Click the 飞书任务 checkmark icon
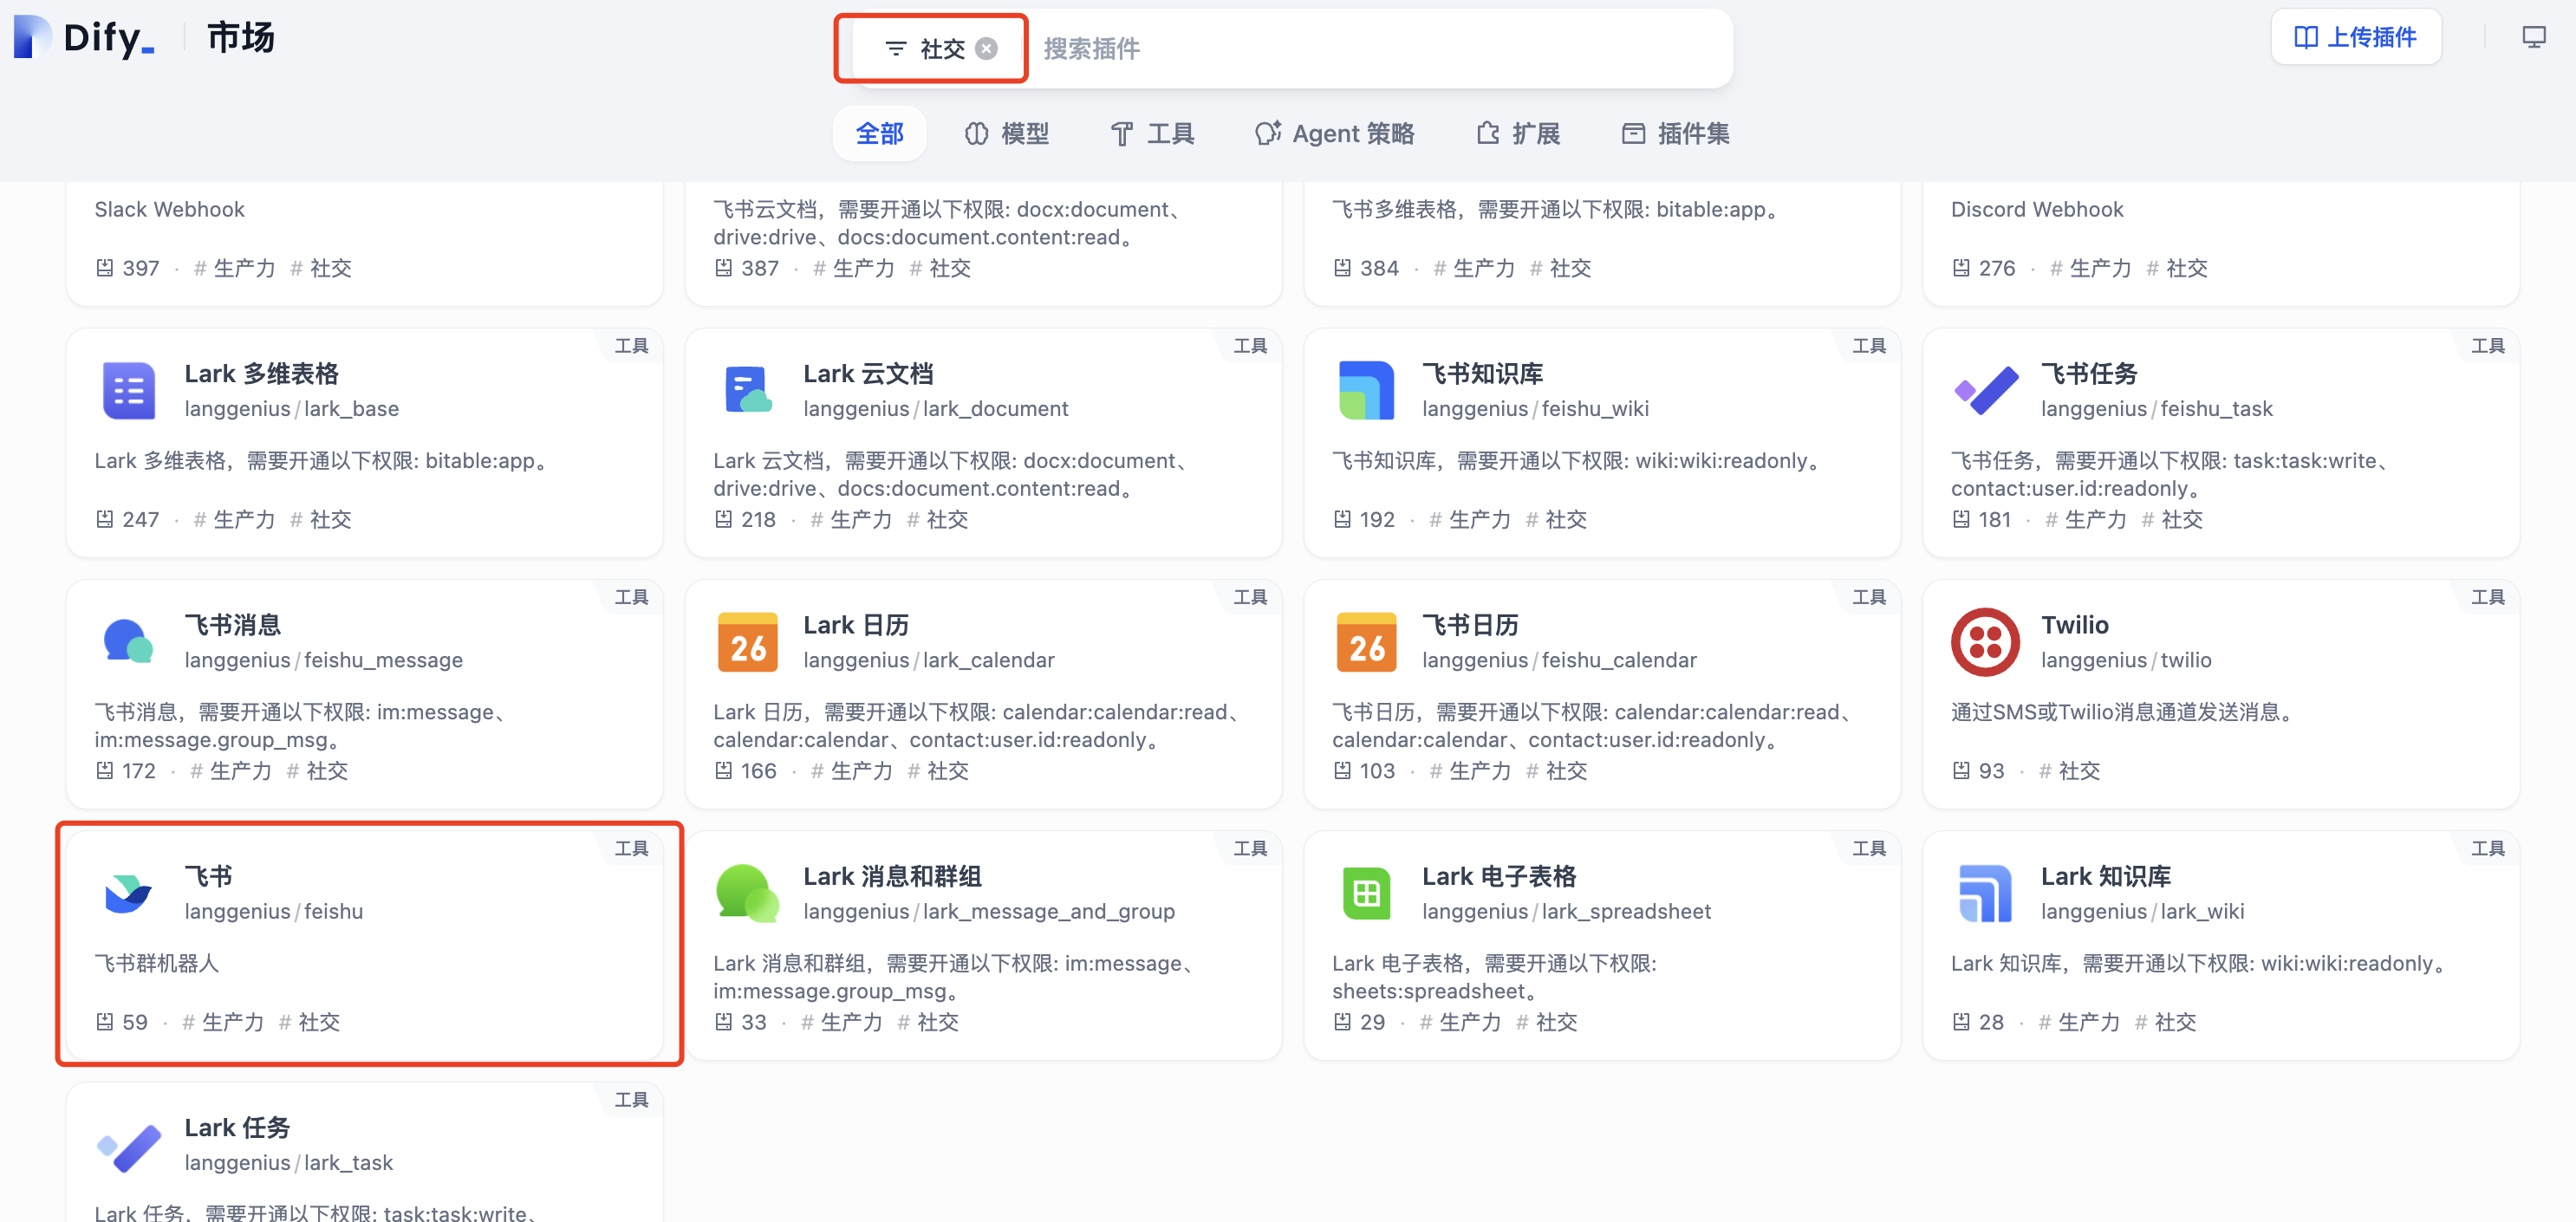 coord(1985,391)
